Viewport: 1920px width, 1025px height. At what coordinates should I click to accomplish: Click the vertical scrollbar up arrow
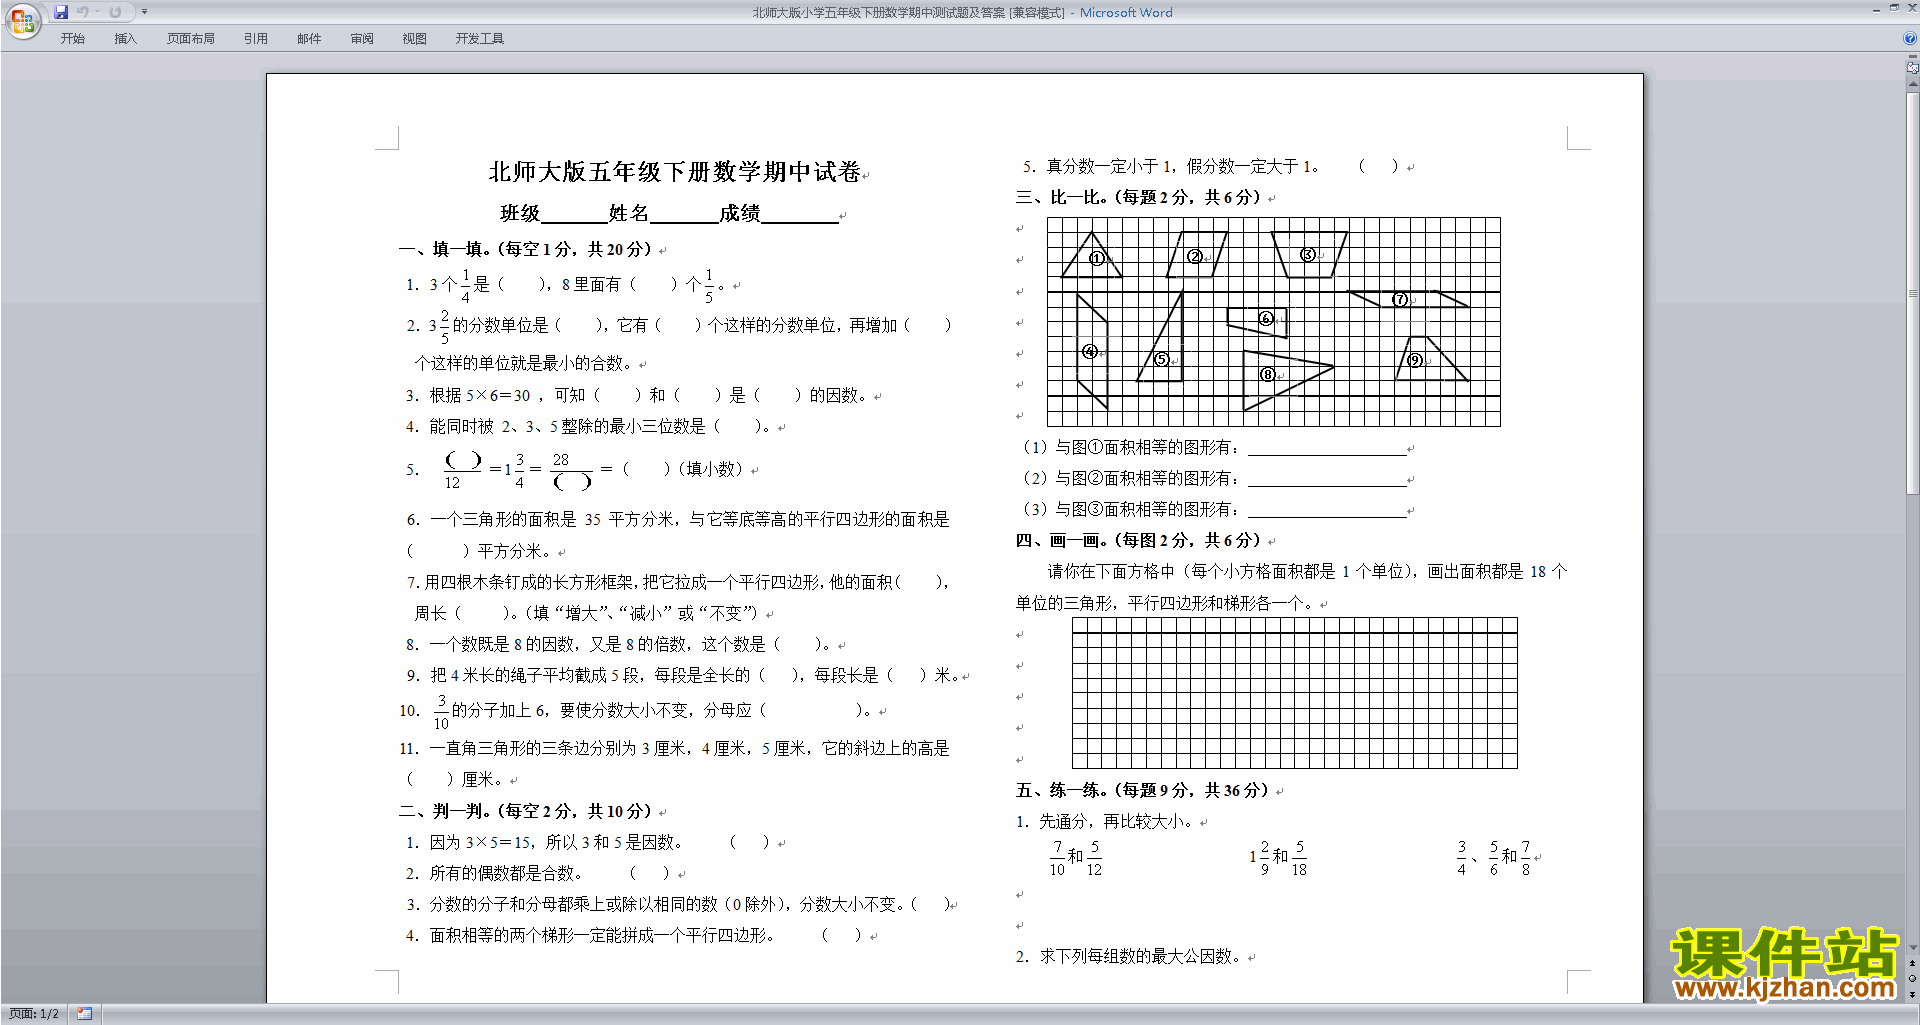tap(1913, 86)
